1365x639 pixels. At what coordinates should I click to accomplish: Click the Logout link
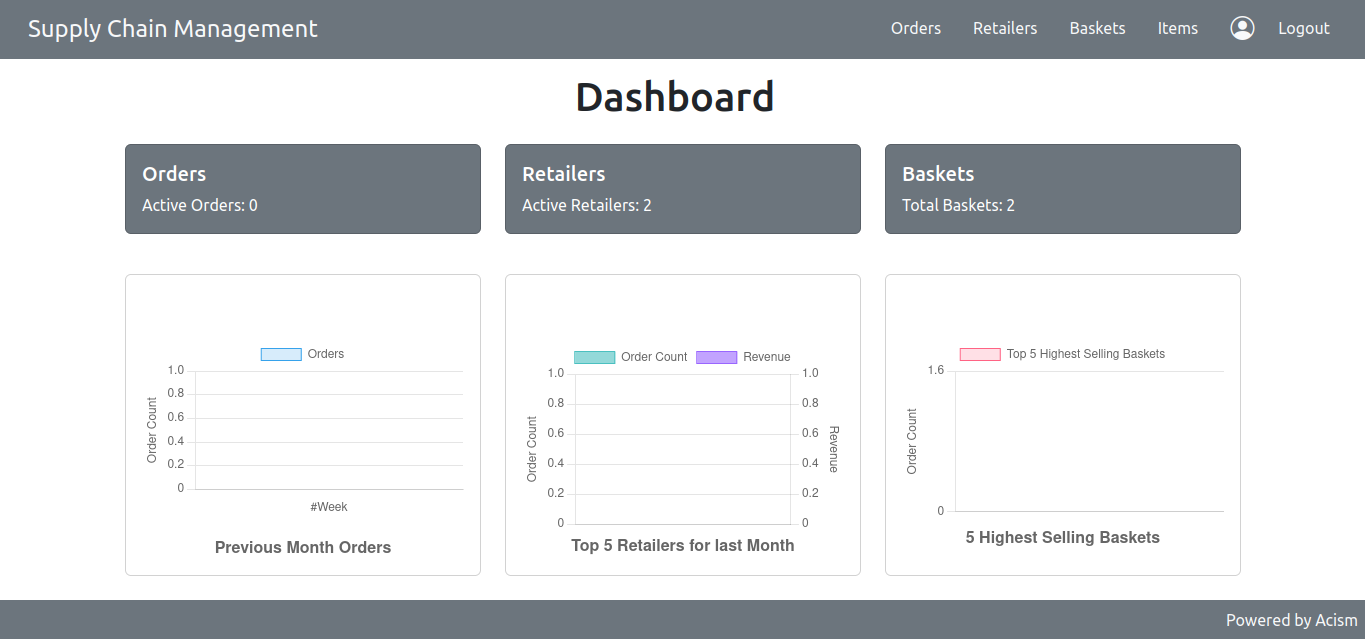1304,28
